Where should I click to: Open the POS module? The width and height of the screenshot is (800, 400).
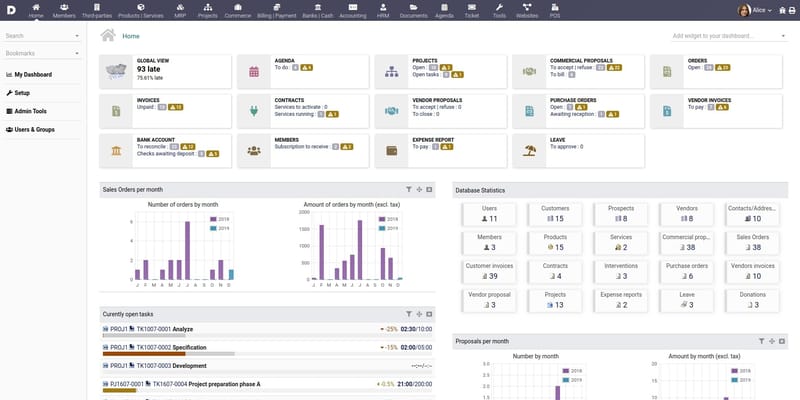click(x=555, y=11)
